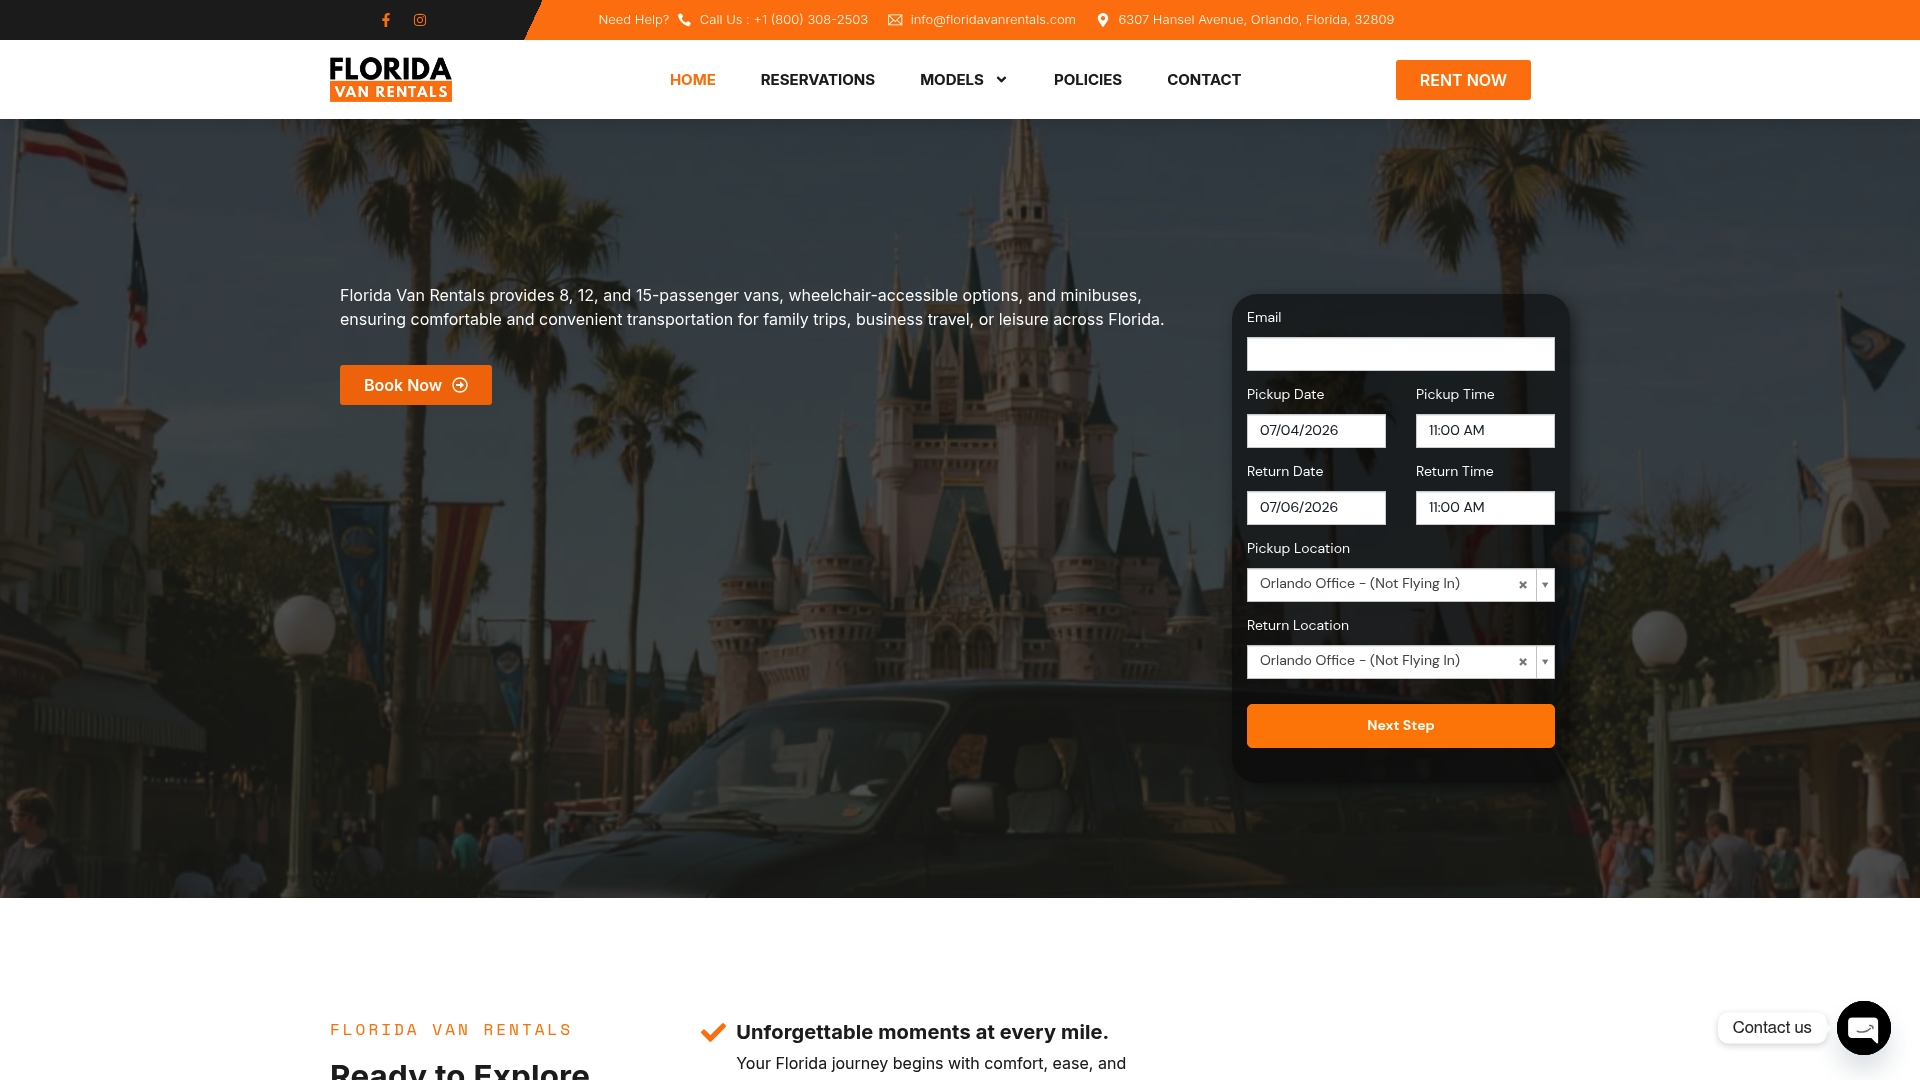Clear the Pickup Location selection
1920x1080 pixels.
pyautogui.click(x=1523, y=585)
